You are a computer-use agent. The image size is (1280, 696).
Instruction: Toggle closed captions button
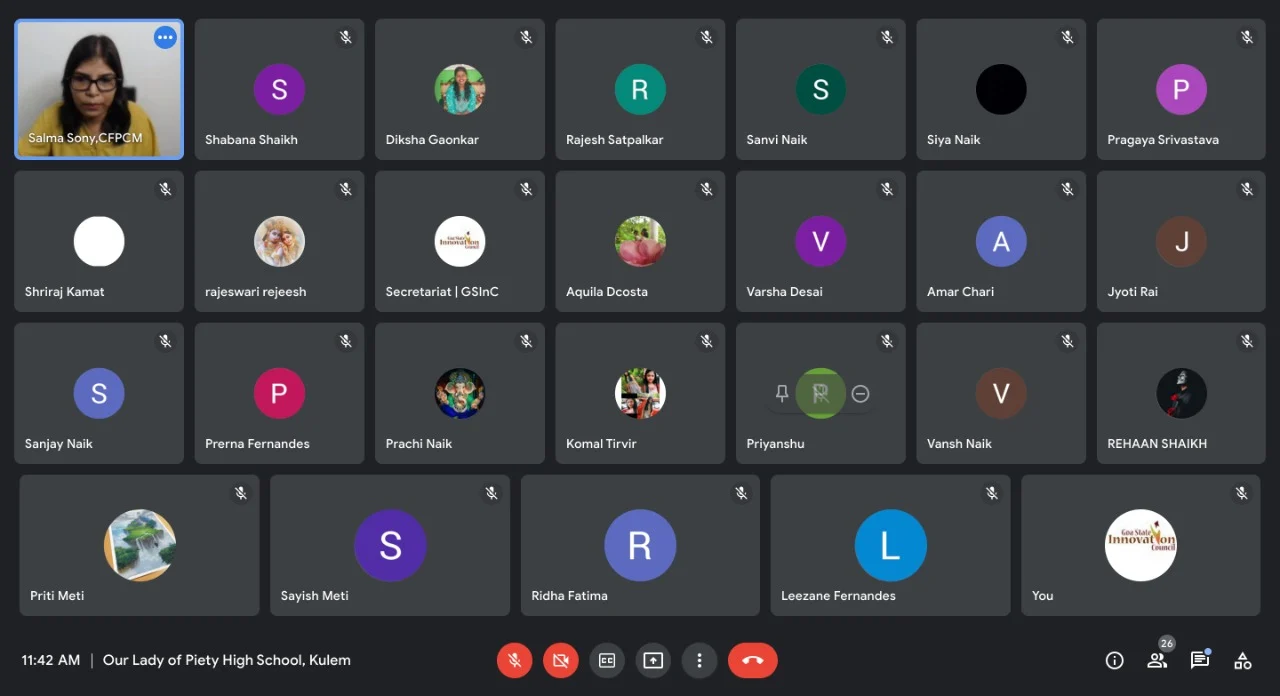607,660
